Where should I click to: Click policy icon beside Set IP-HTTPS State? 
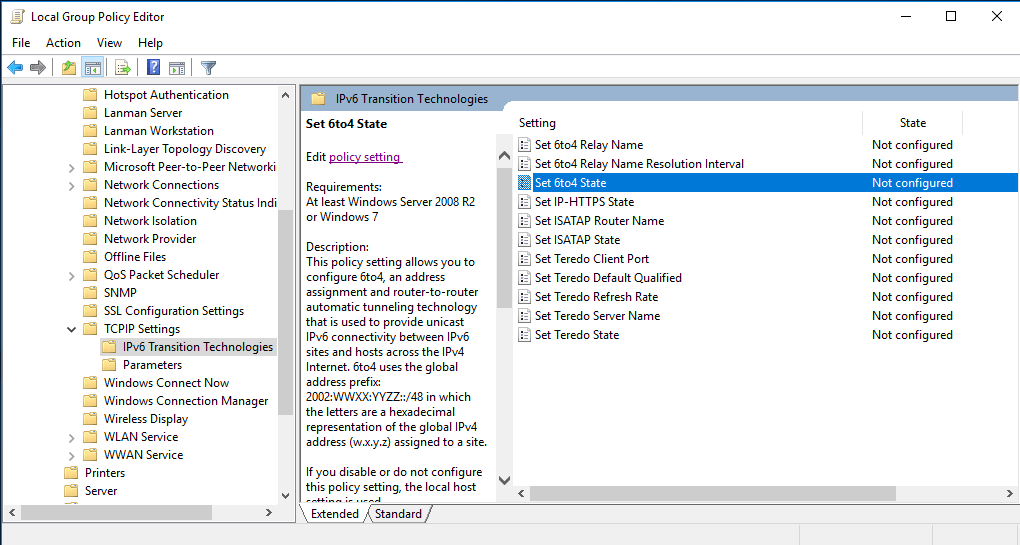point(524,202)
